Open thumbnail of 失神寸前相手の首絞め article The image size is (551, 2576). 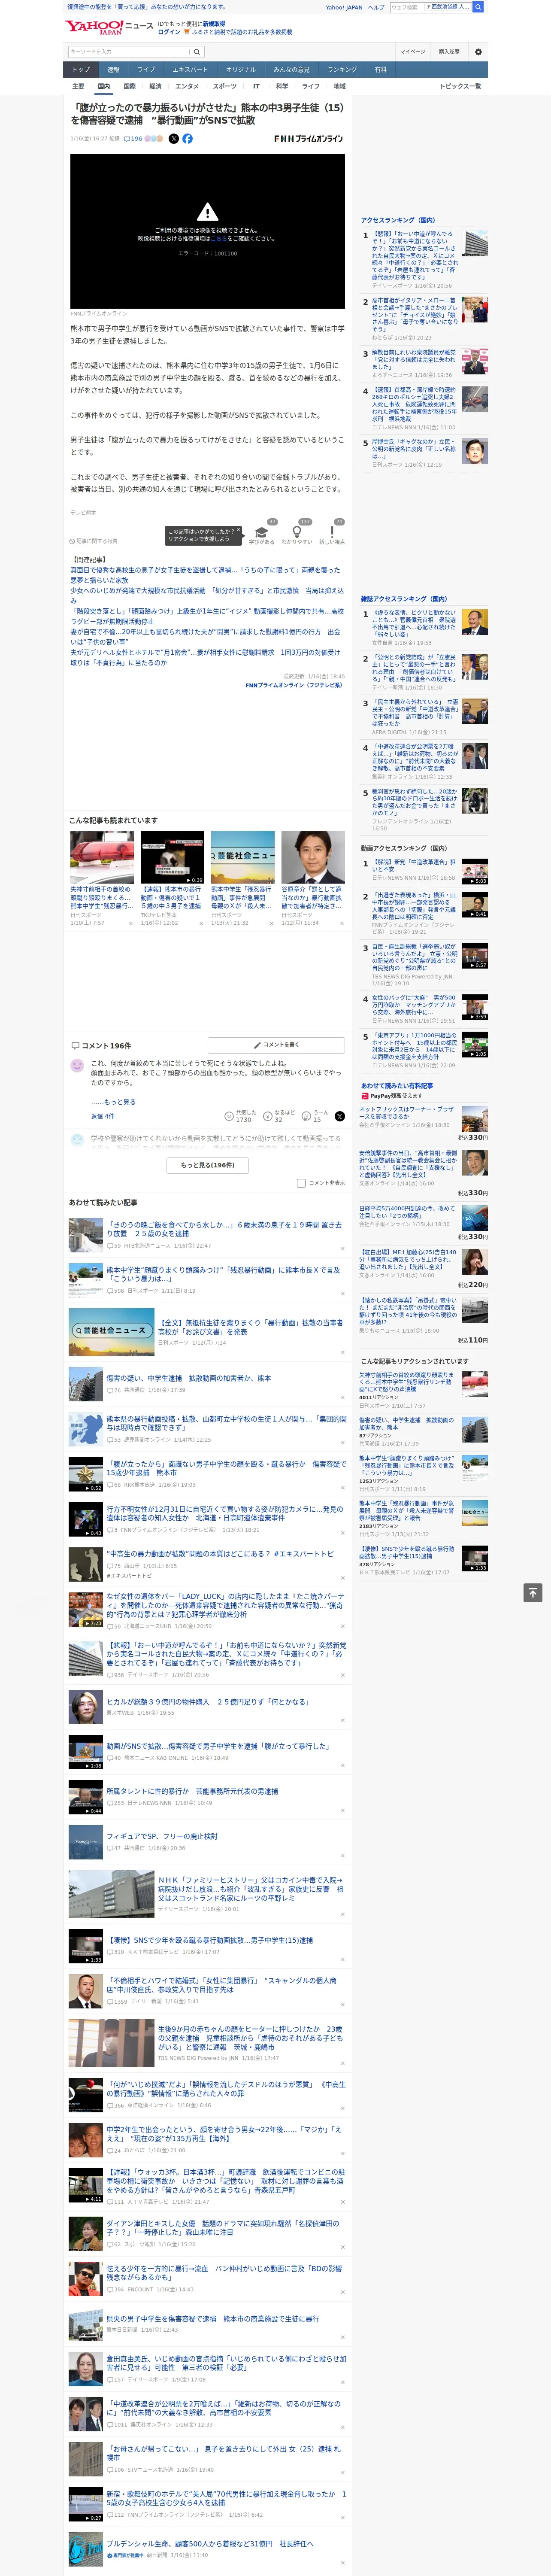(102, 857)
